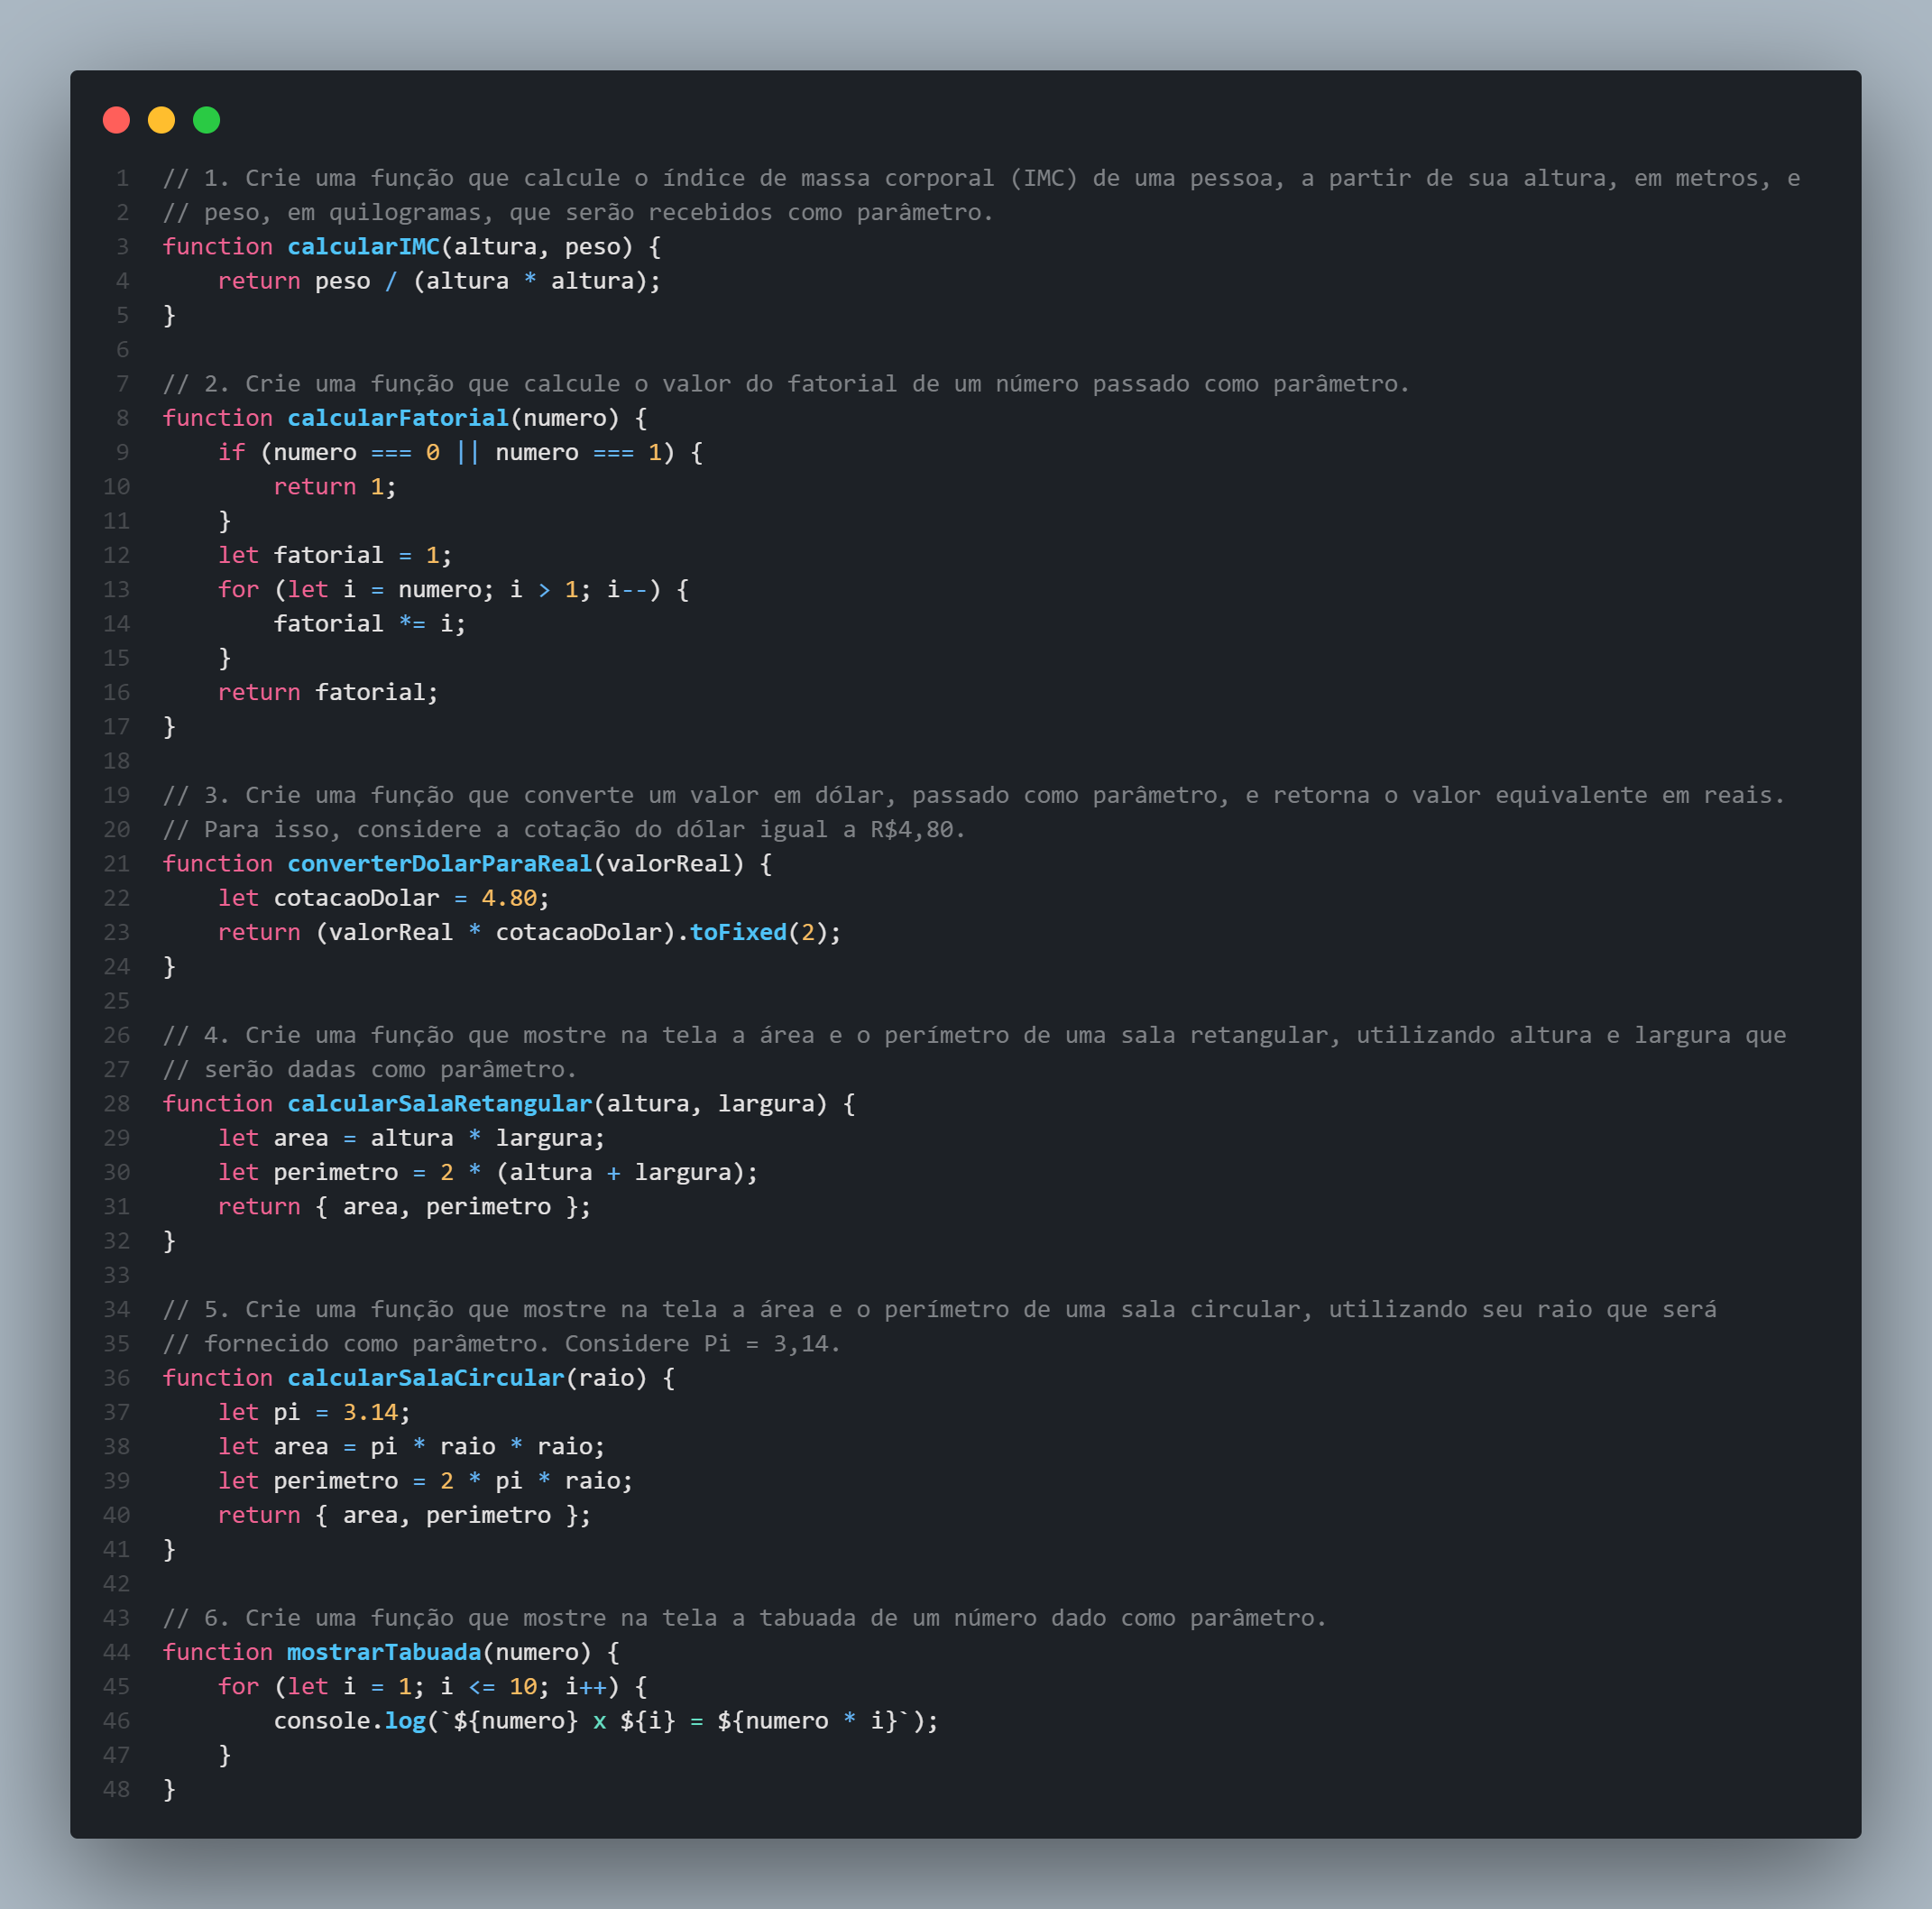Click the red close window dot
This screenshot has height=1909, width=1932.
click(116, 120)
